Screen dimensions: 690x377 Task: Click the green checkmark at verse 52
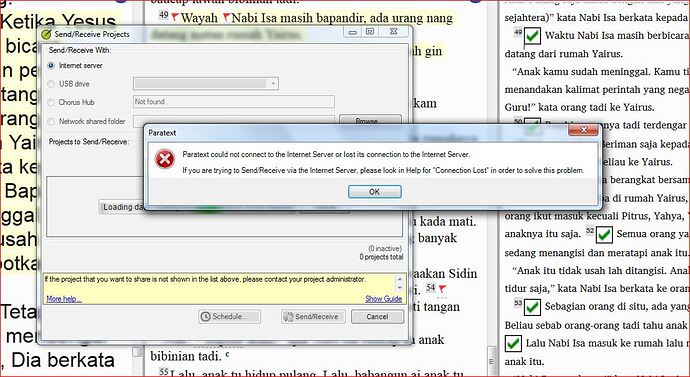pos(604,235)
